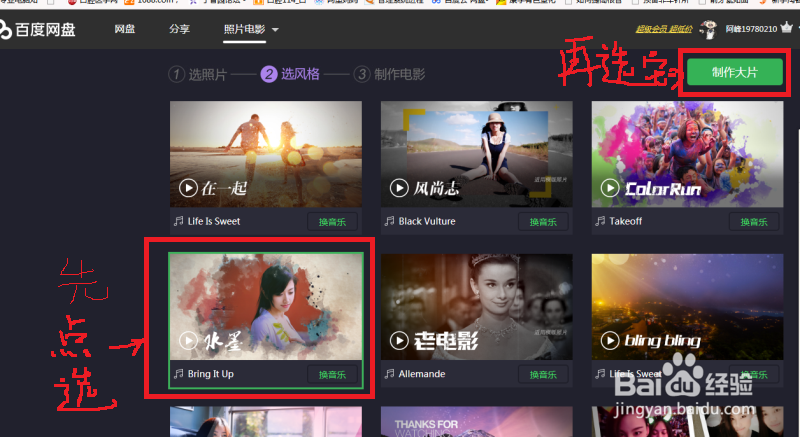Preview the 老电影 style play icon
This screenshot has width=800, height=437.
[x=399, y=340]
